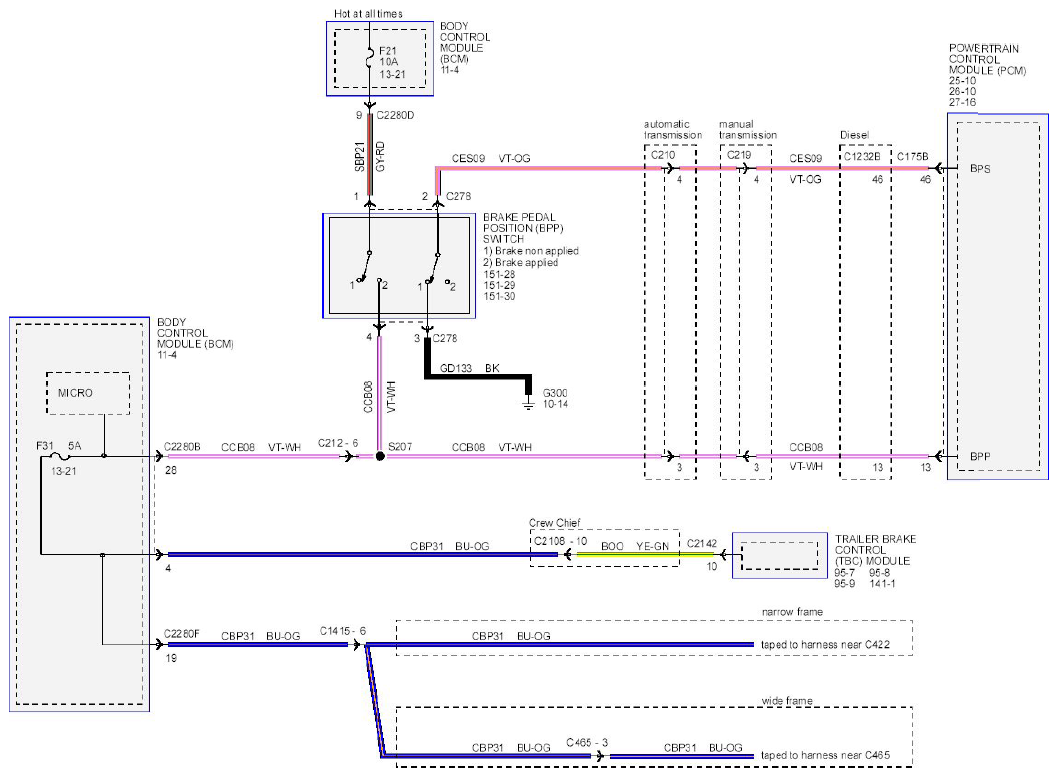Click the 'narrow frame' label

[792, 612]
